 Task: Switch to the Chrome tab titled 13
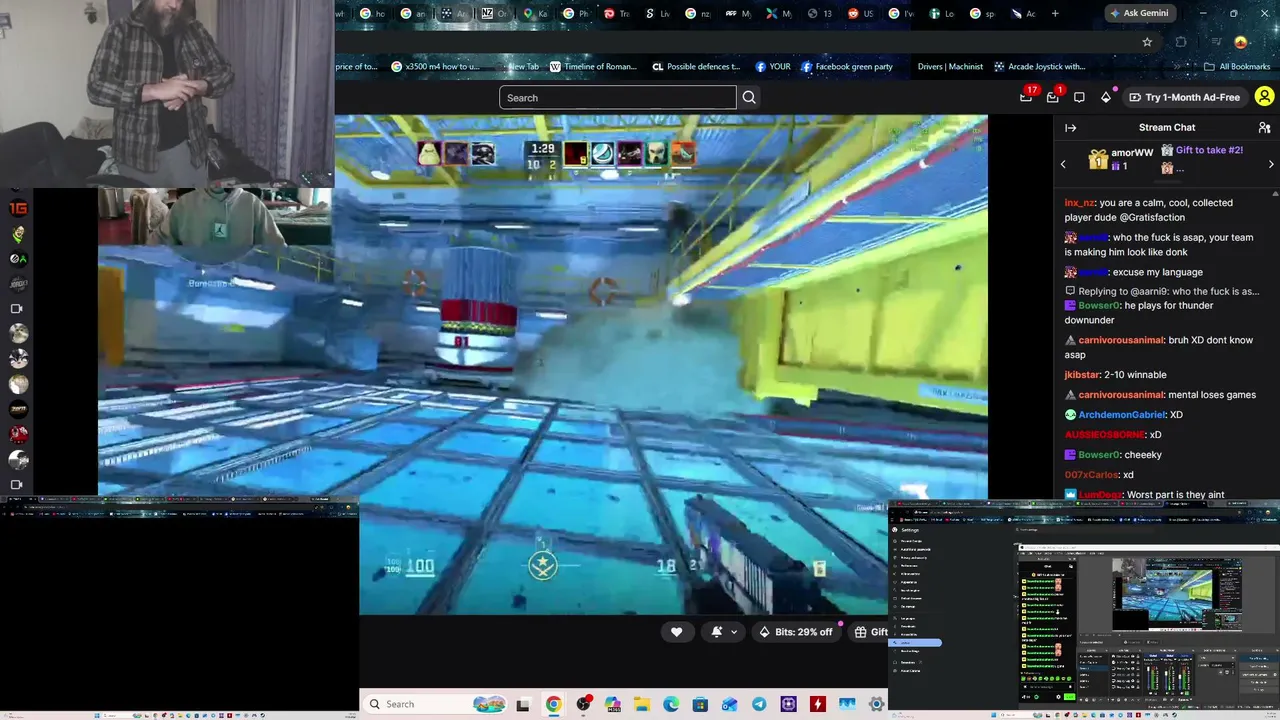[x=820, y=13]
